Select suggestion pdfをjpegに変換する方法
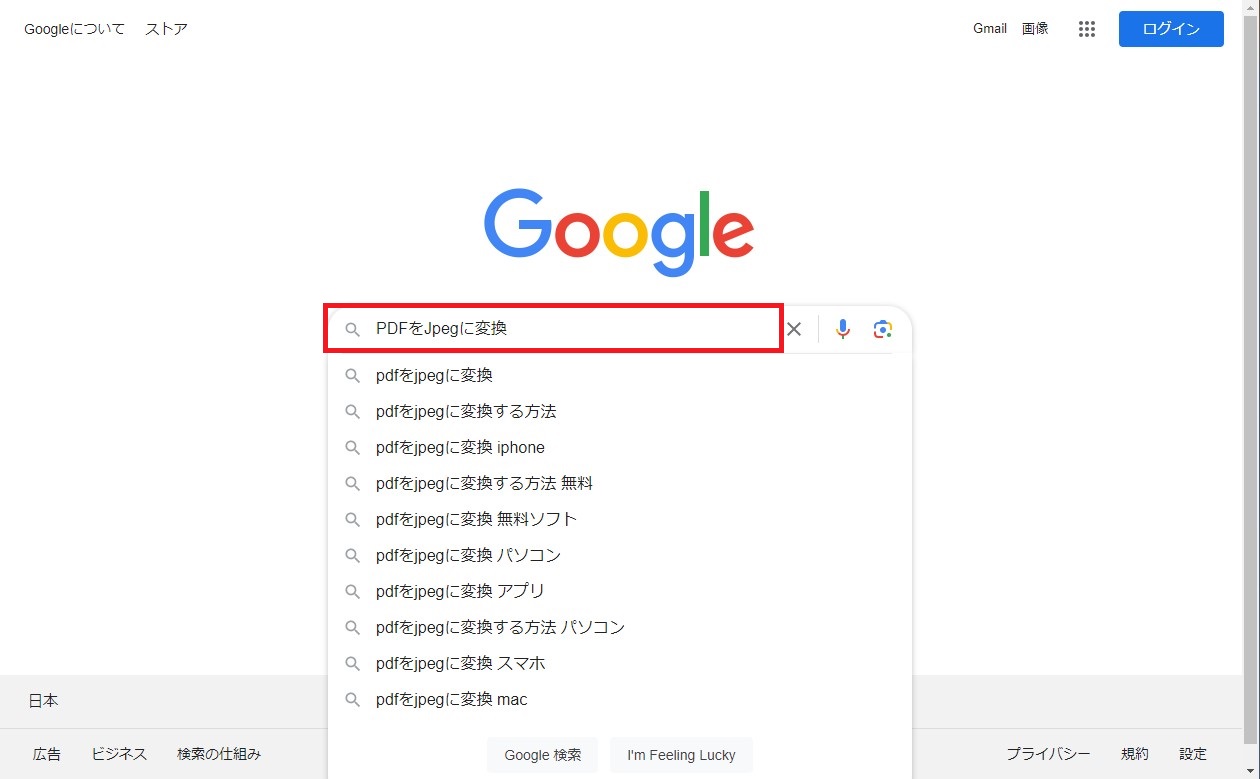Viewport: 1260px width, 779px height. pos(619,412)
